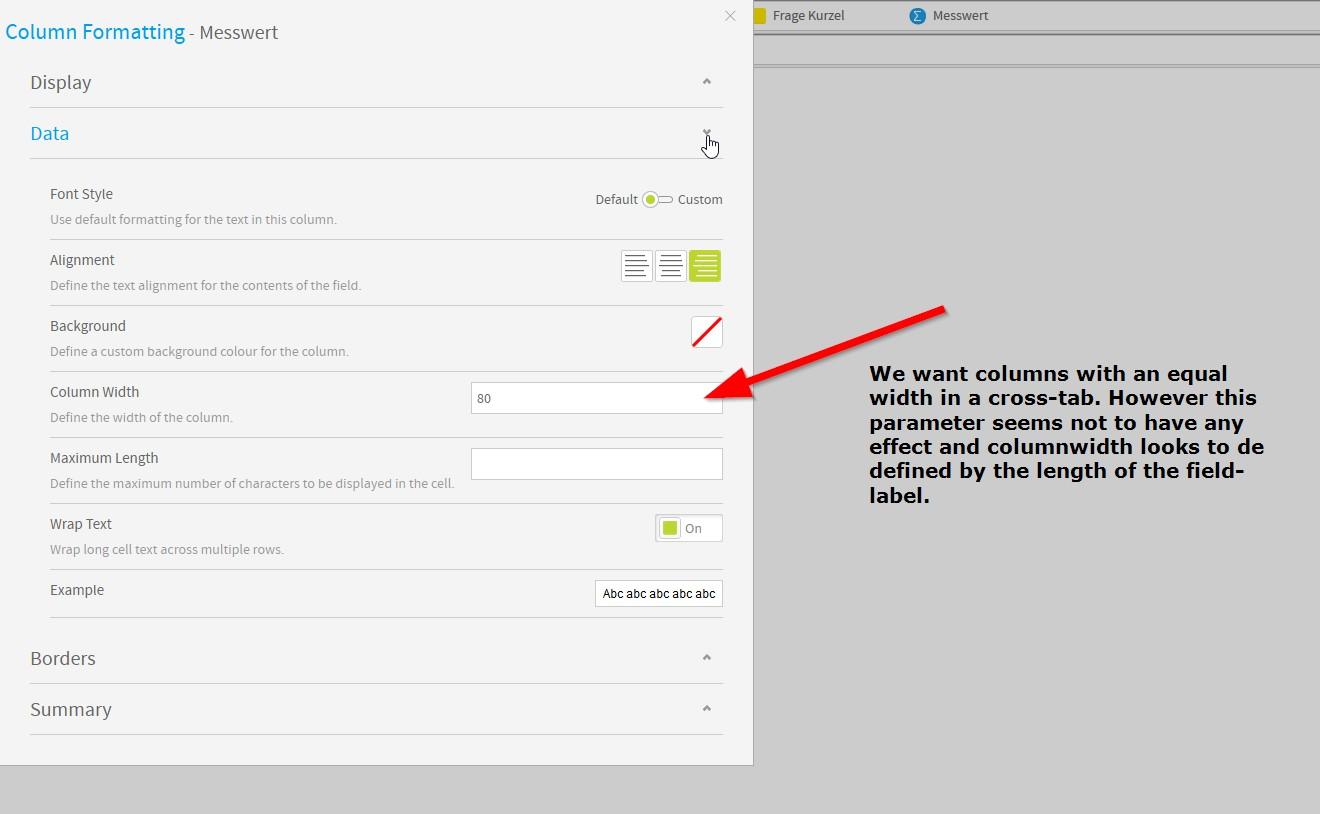The height and width of the screenshot is (814, 1320).
Task: Click the Abc example preview box
Action: (x=659, y=594)
